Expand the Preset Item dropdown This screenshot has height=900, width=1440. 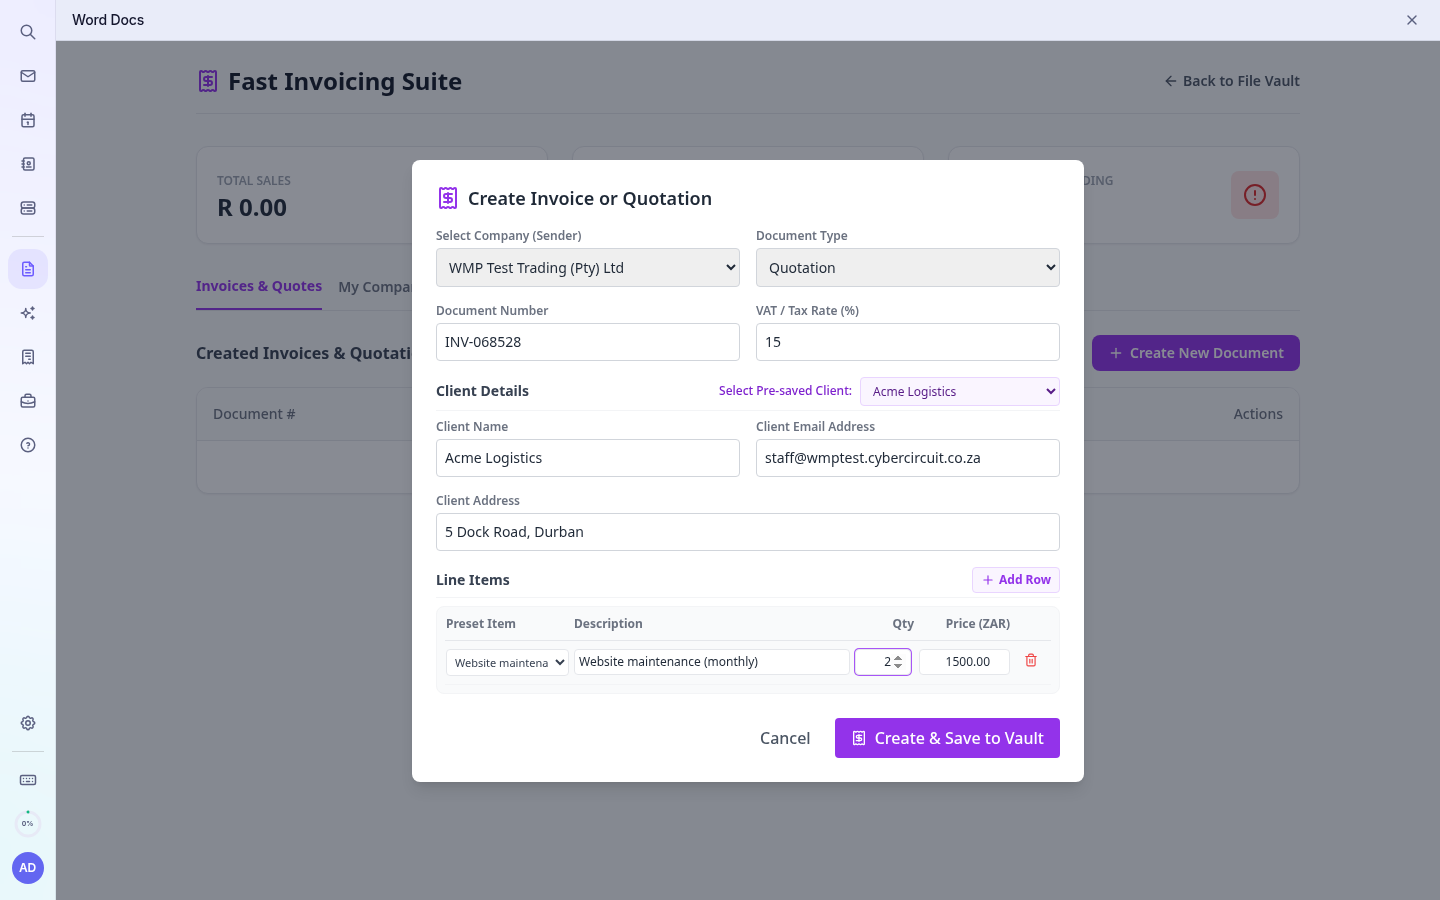(x=507, y=662)
